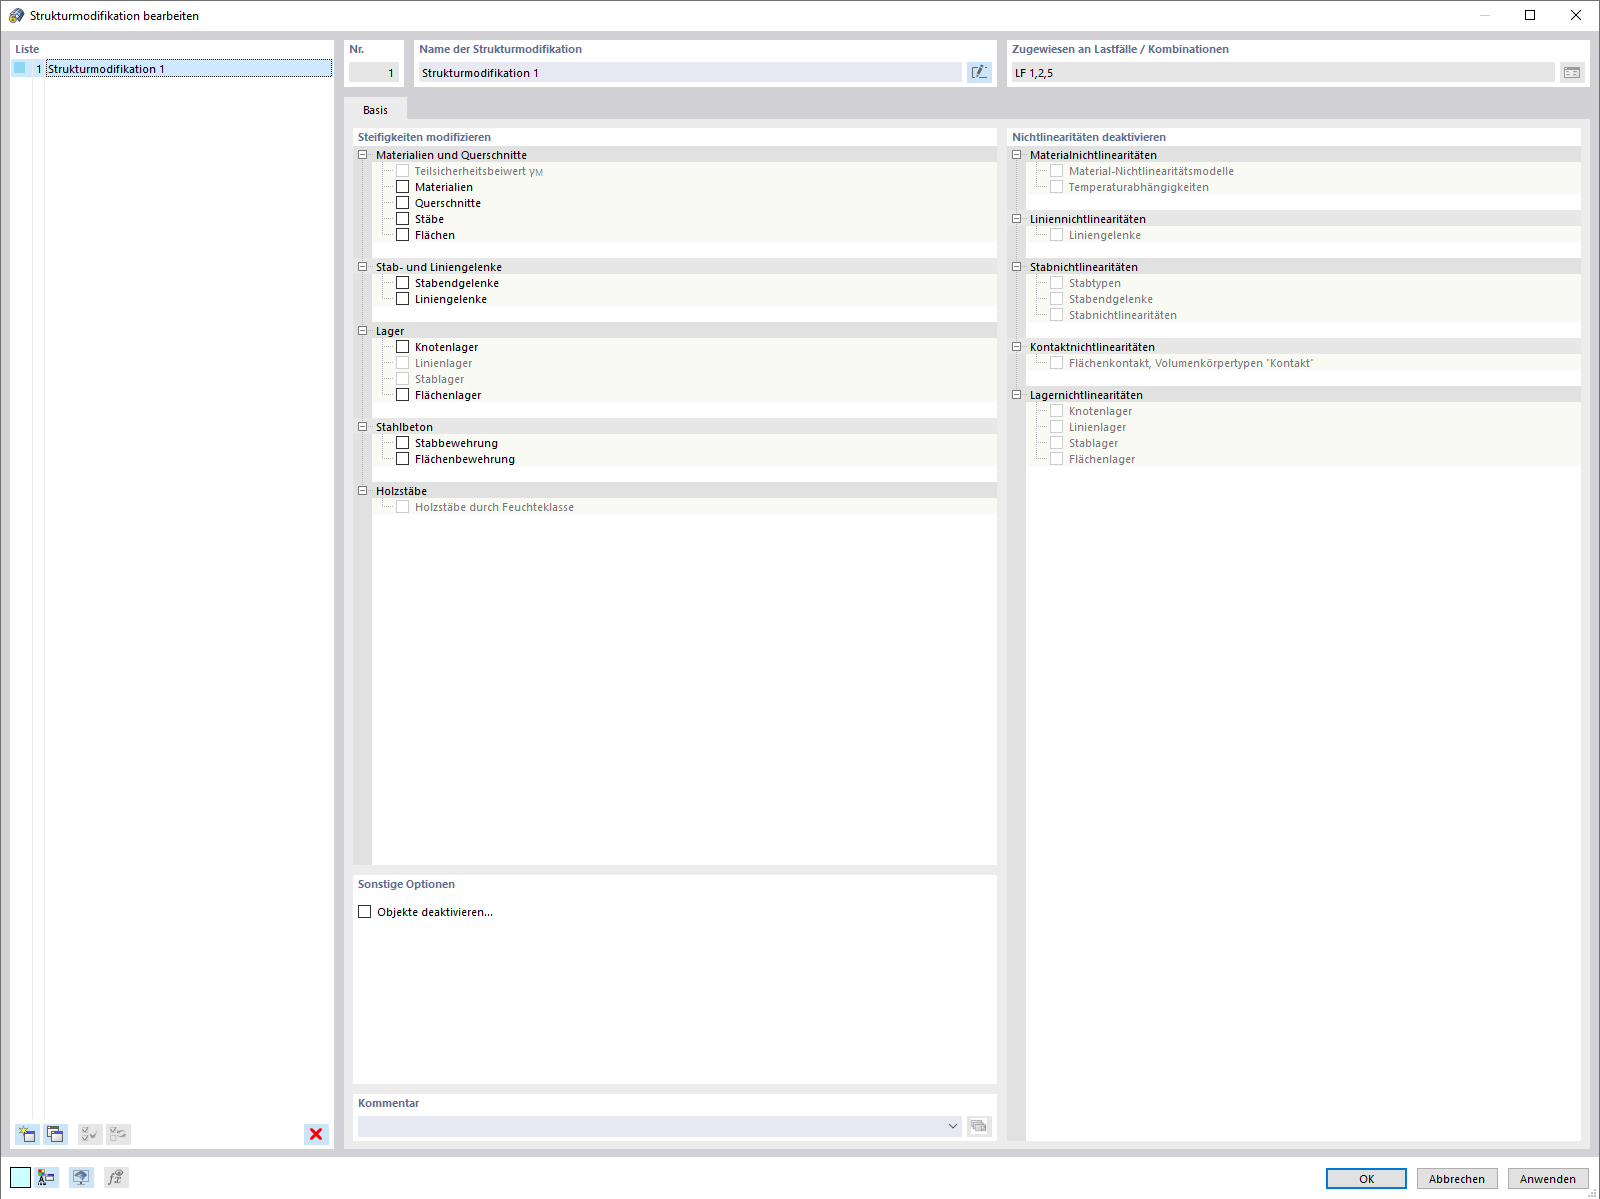Collapse the Materialnichtlinearitäten group
1600x1199 pixels.
[x=1017, y=155]
